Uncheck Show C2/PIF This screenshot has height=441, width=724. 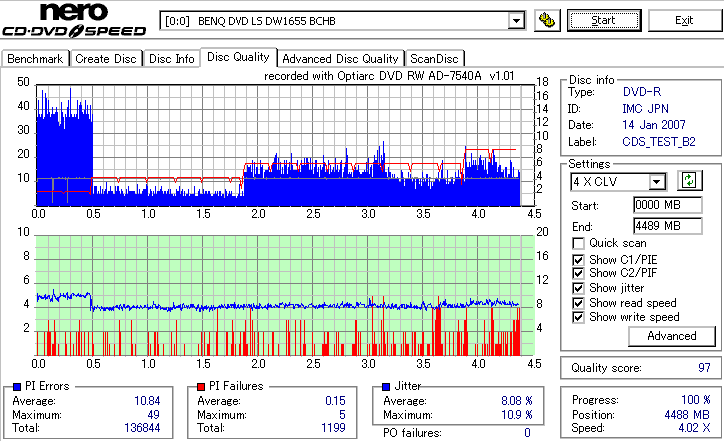pos(578,273)
